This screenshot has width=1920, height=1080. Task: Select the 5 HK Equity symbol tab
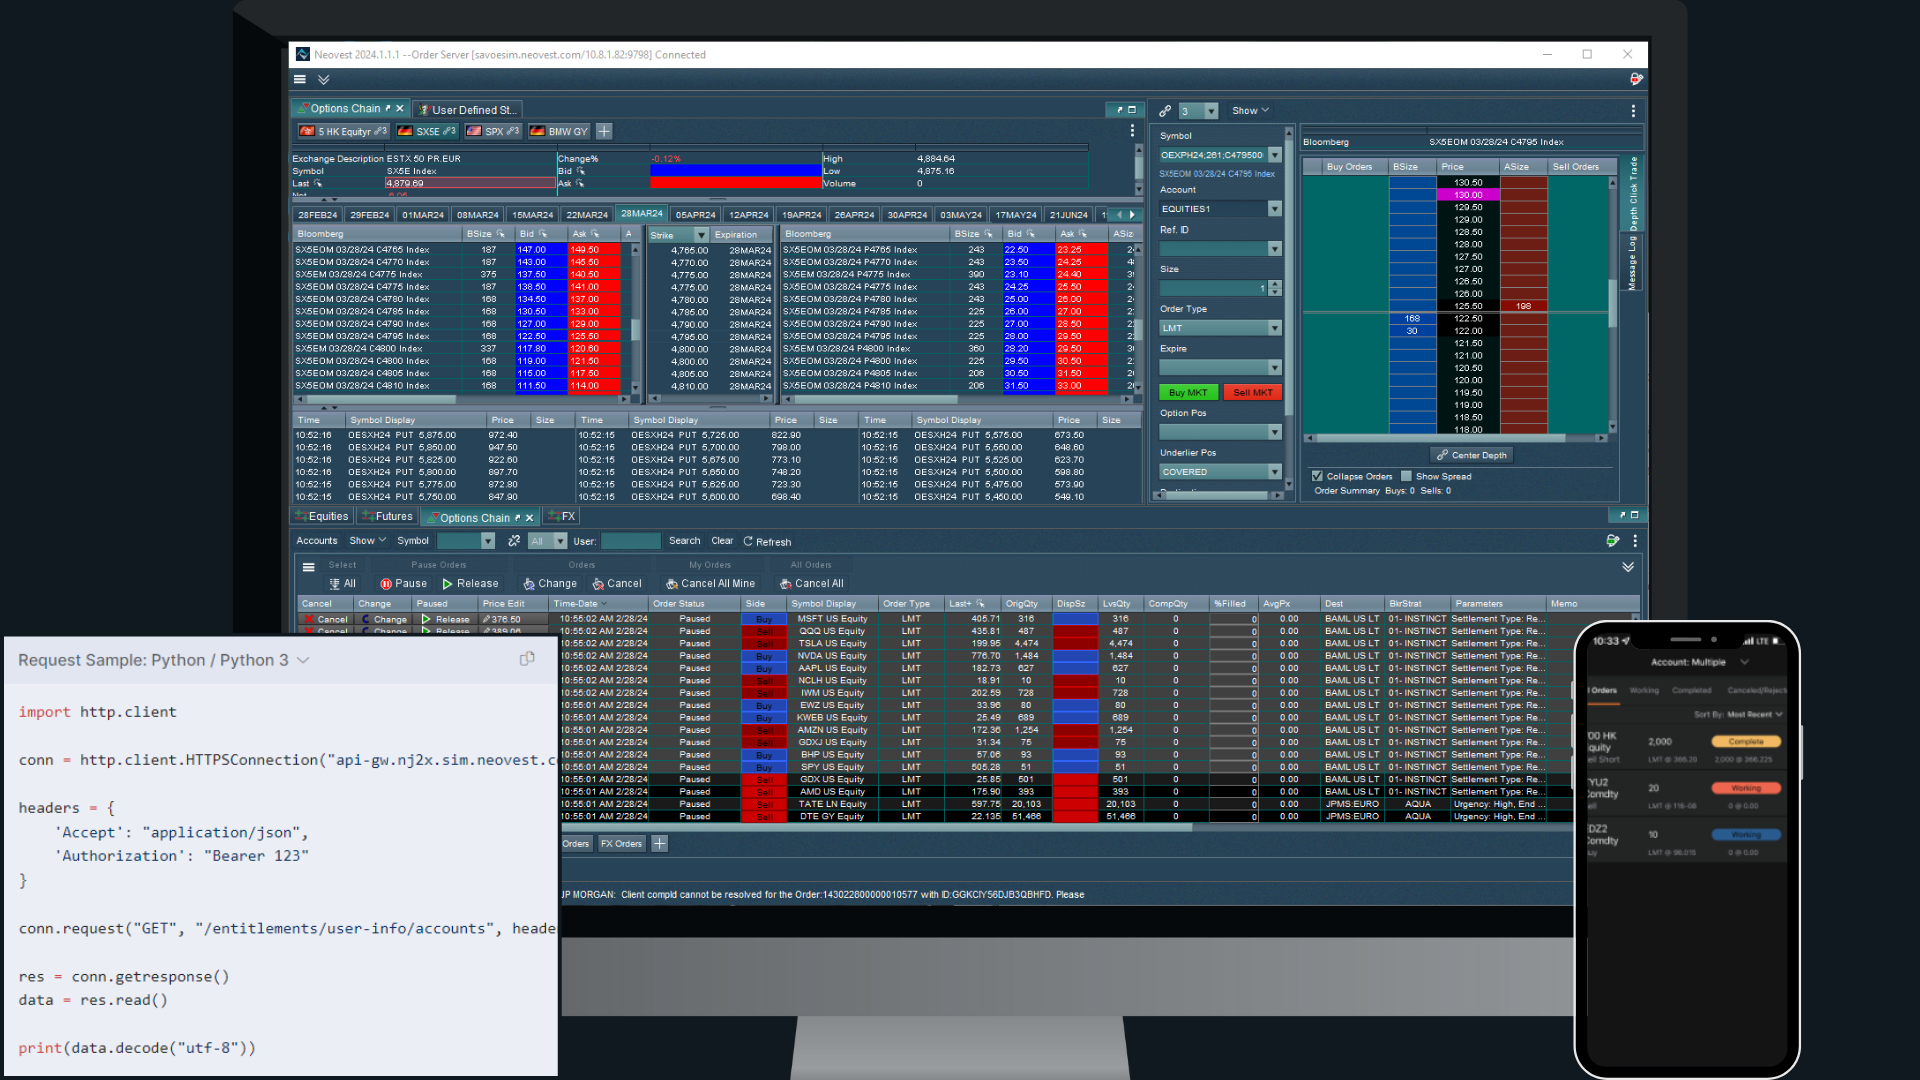[x=343, y=131]
